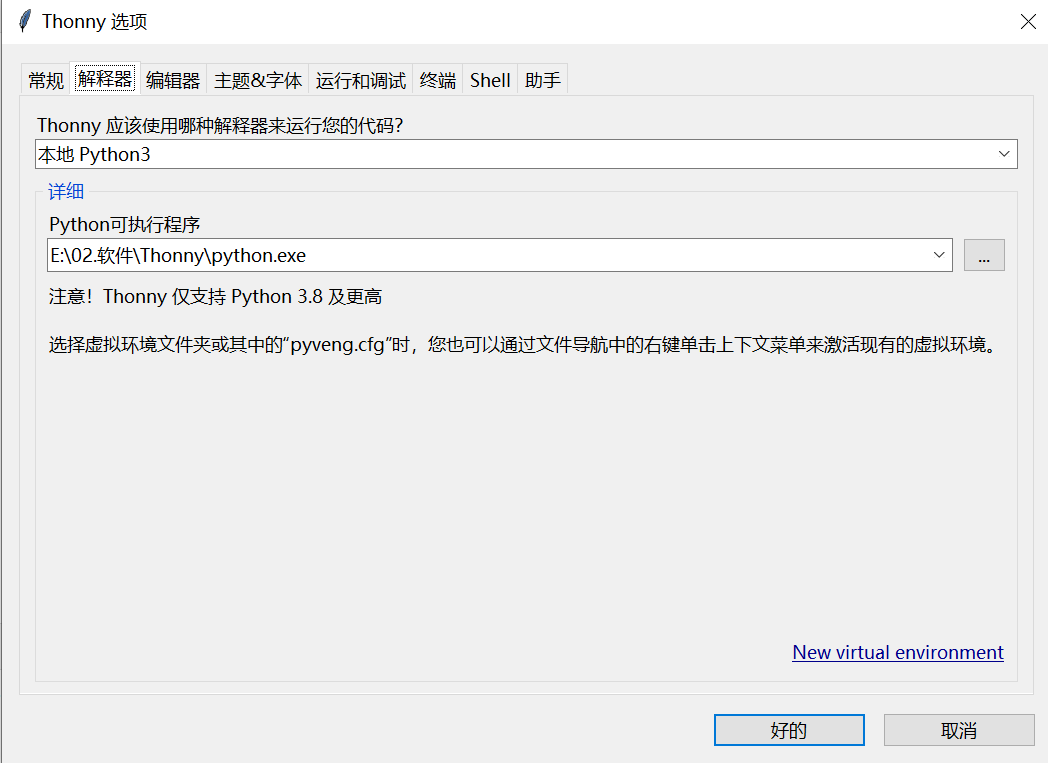Open the 运行和调试 tab
Image resolution: width=1048 pixels, height=763 pixels.
[361, 80]
